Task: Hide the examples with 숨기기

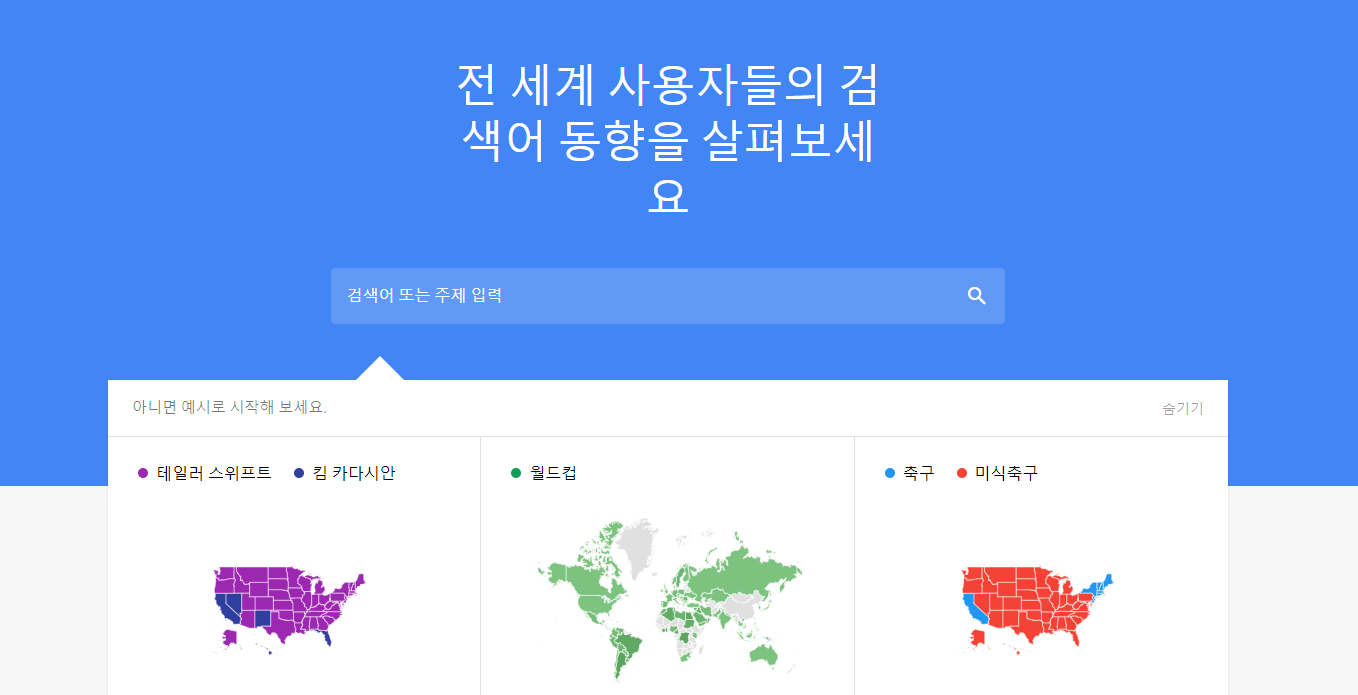Action: pos(1182,408)
